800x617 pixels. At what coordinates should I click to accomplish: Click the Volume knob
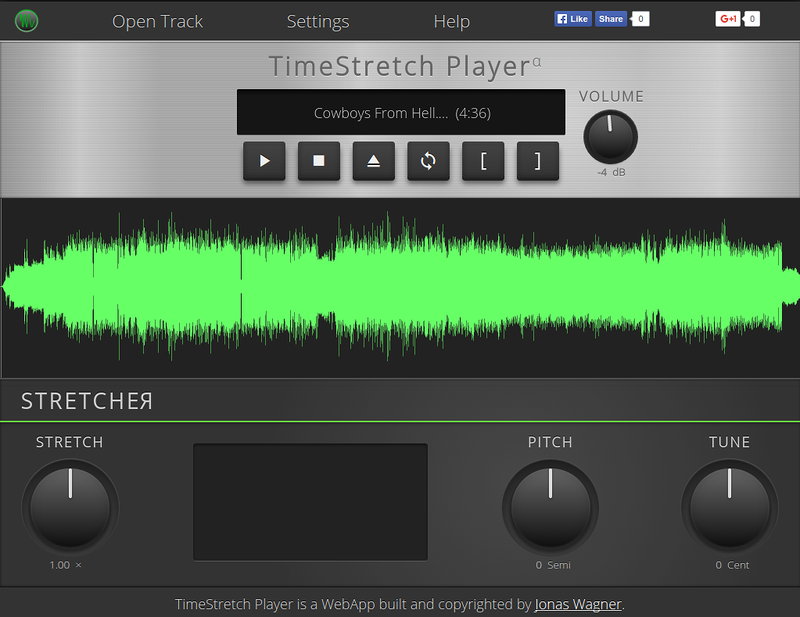coord(610,136)
